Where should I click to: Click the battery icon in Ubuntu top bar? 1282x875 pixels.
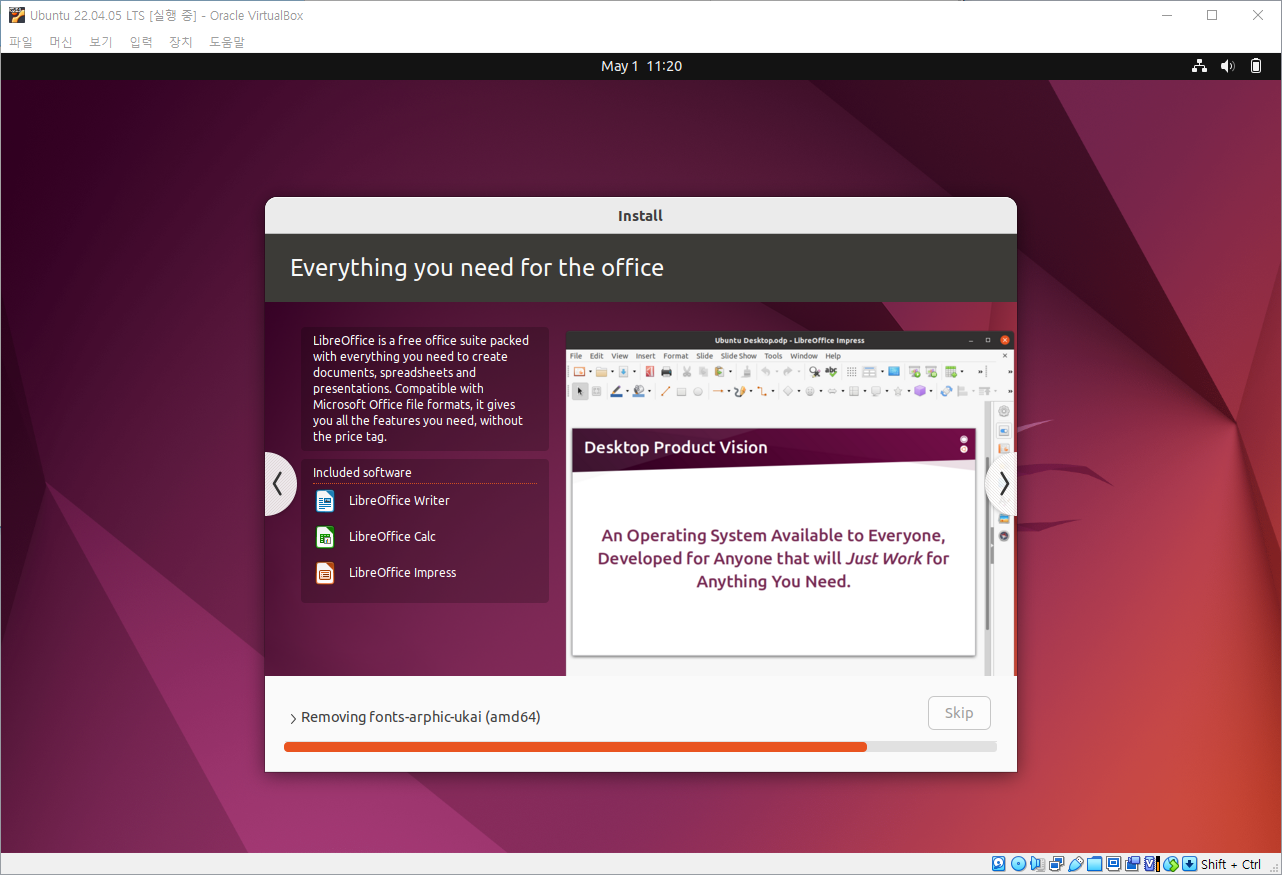[x=1257, y=66]
